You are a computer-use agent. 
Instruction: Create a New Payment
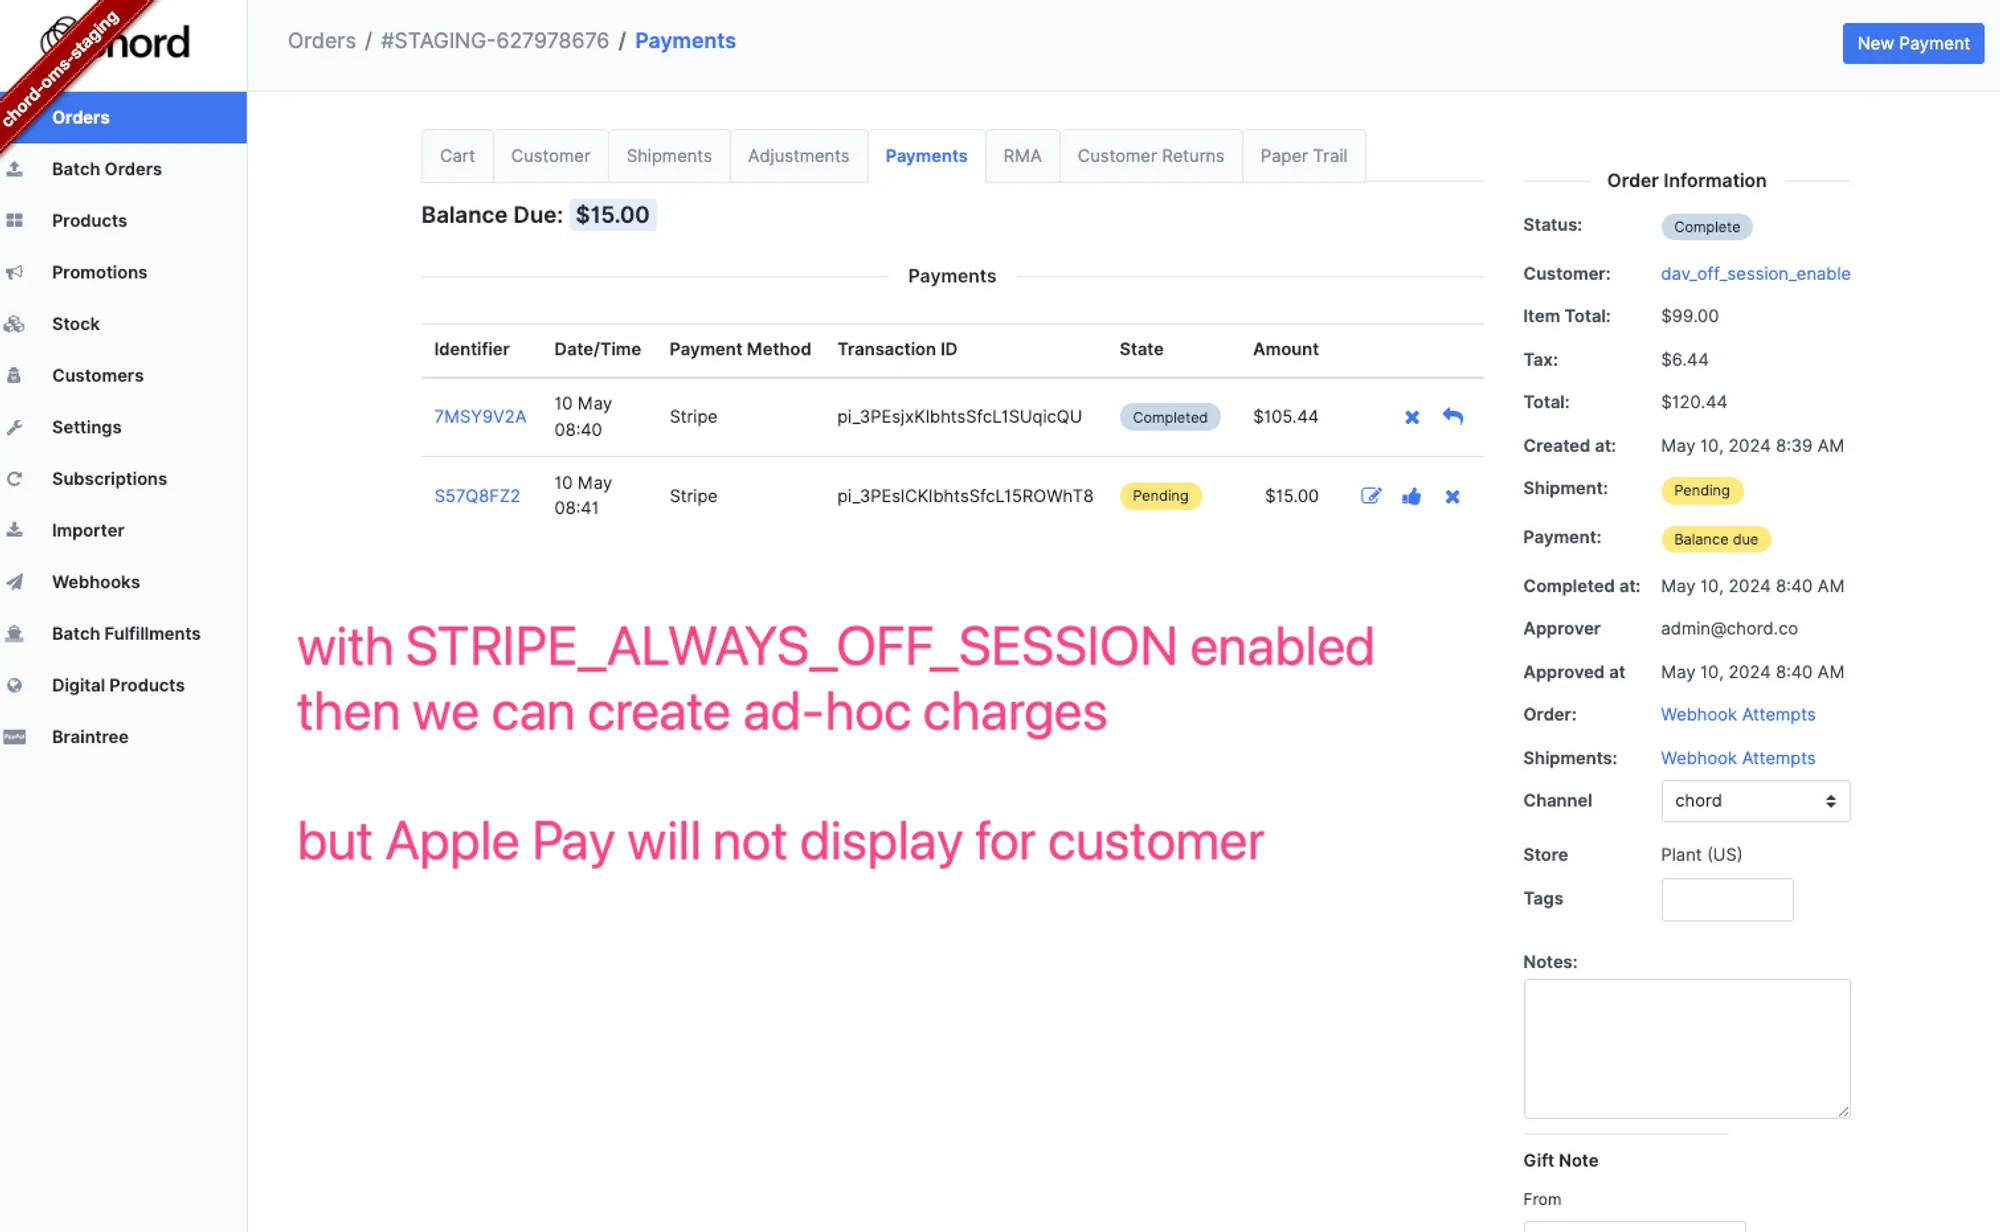(x=1913, y=43)
